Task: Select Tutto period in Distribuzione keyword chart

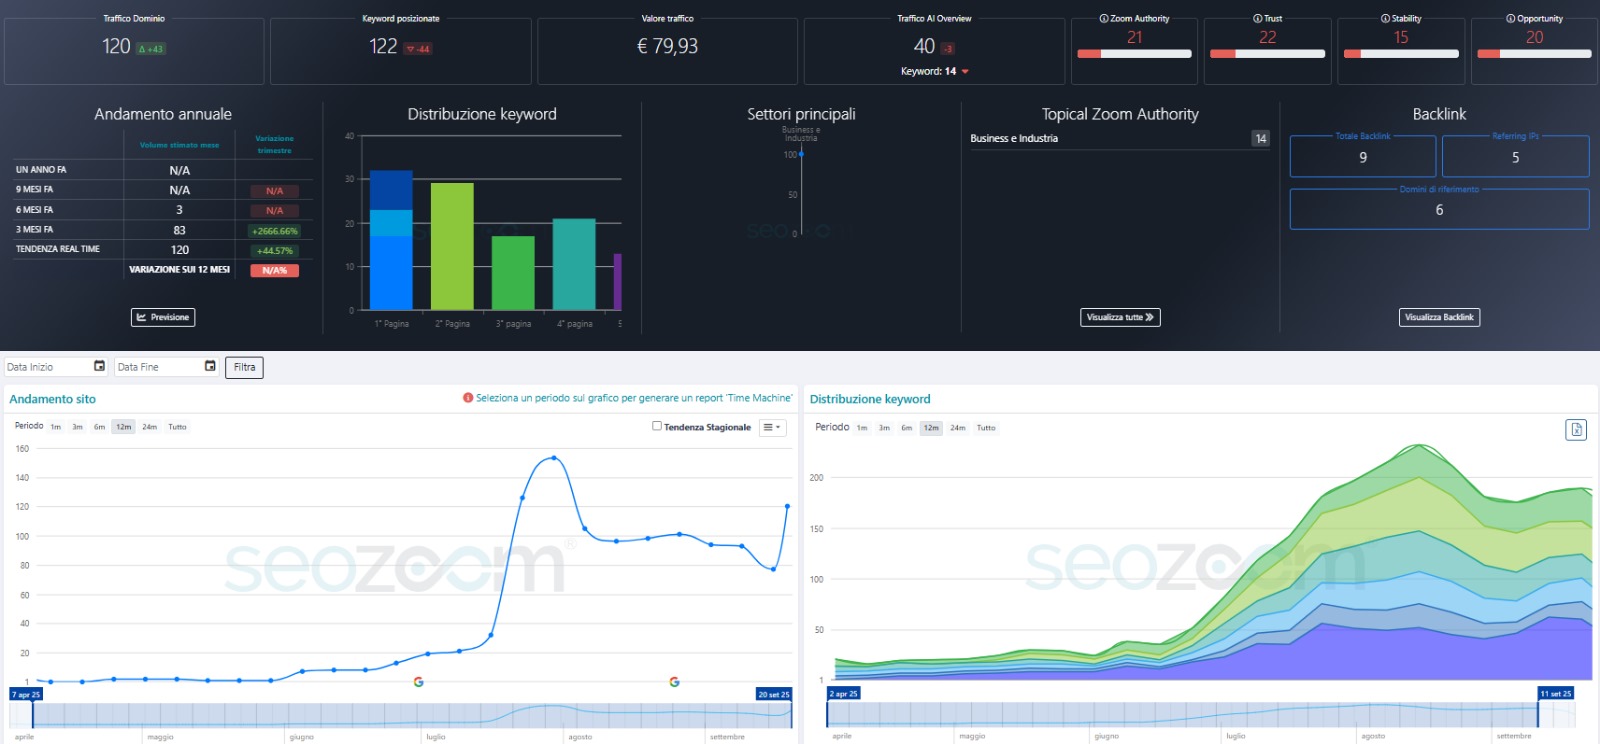Action: [x=986, y=428]
